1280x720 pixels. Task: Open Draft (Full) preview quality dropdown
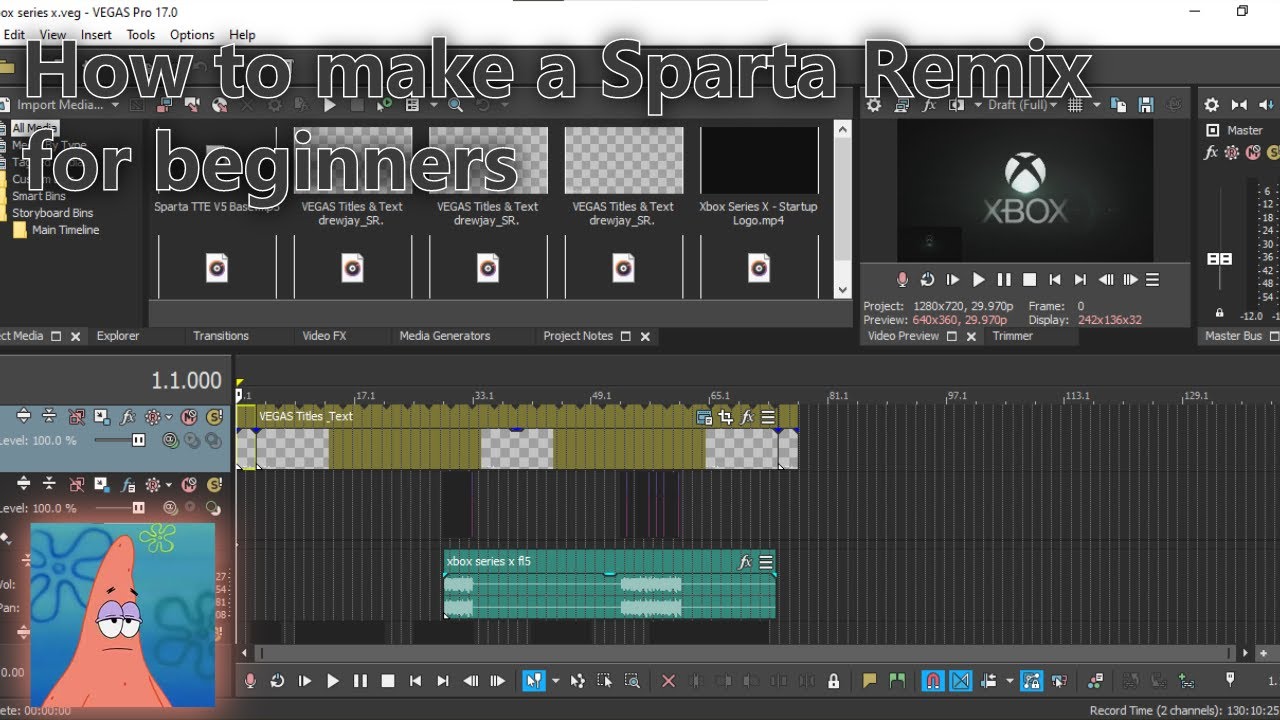pos(1023,105)
